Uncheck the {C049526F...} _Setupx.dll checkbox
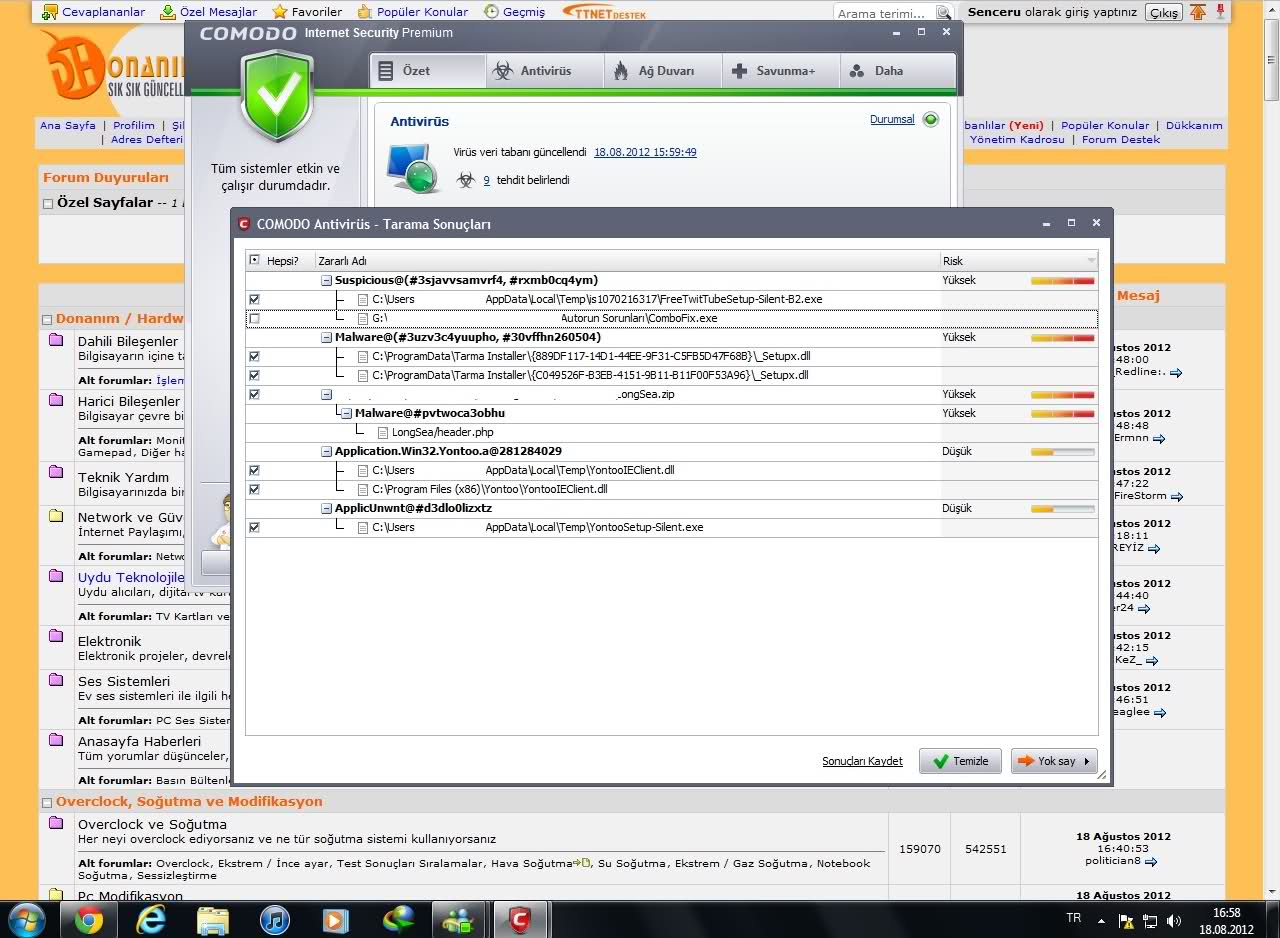 point(254,375)
